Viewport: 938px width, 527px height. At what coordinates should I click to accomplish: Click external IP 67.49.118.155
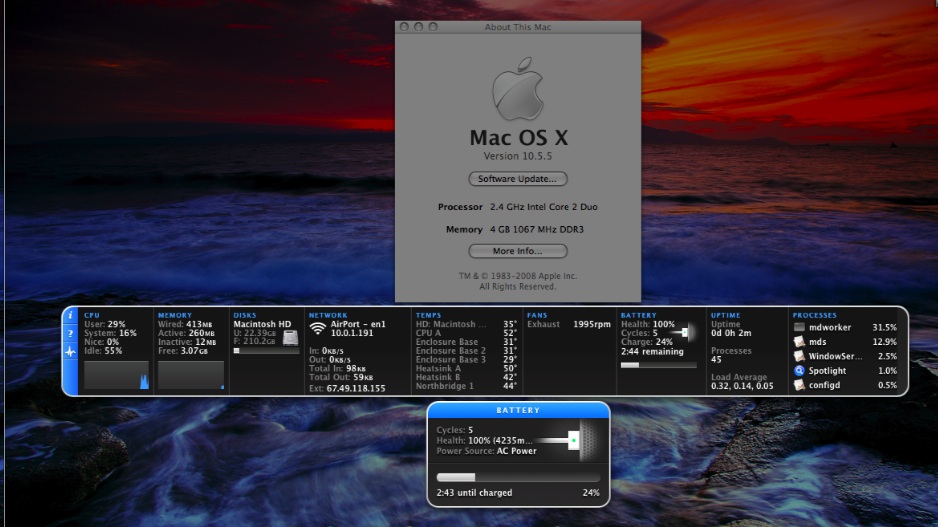tap(356, 389)
